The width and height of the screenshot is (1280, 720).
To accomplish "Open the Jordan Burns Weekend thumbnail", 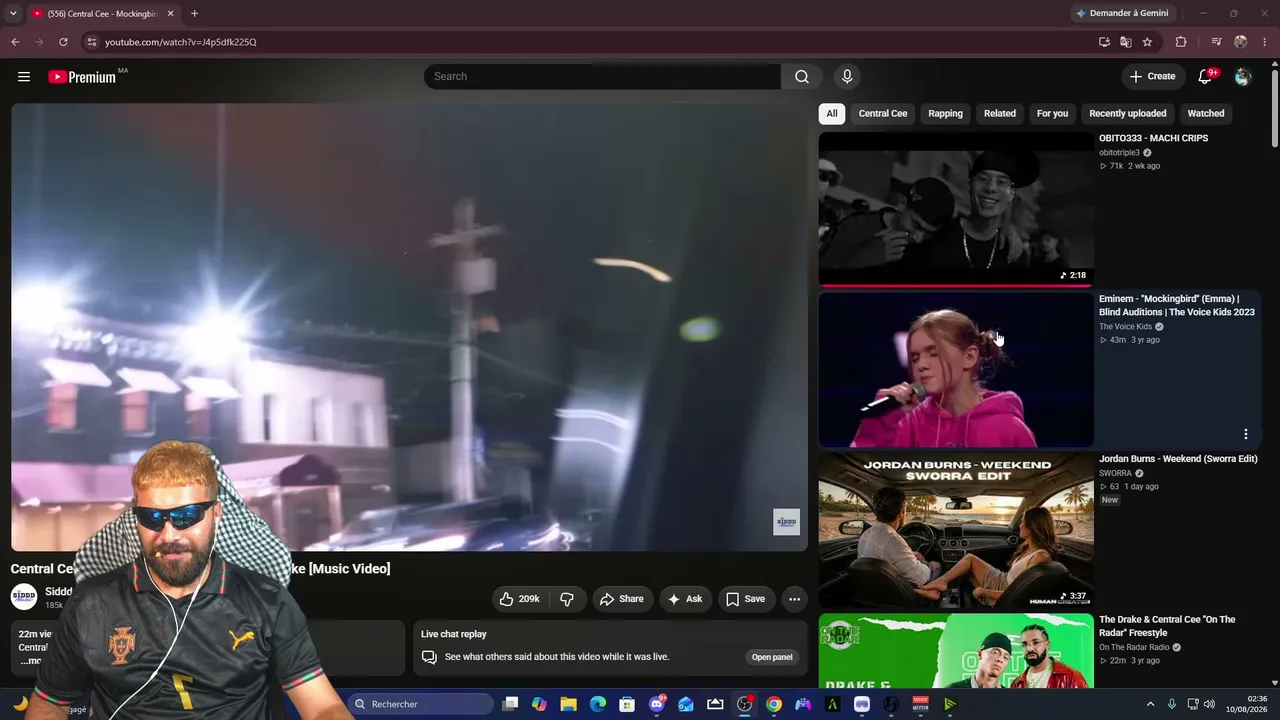I will 956,531.
